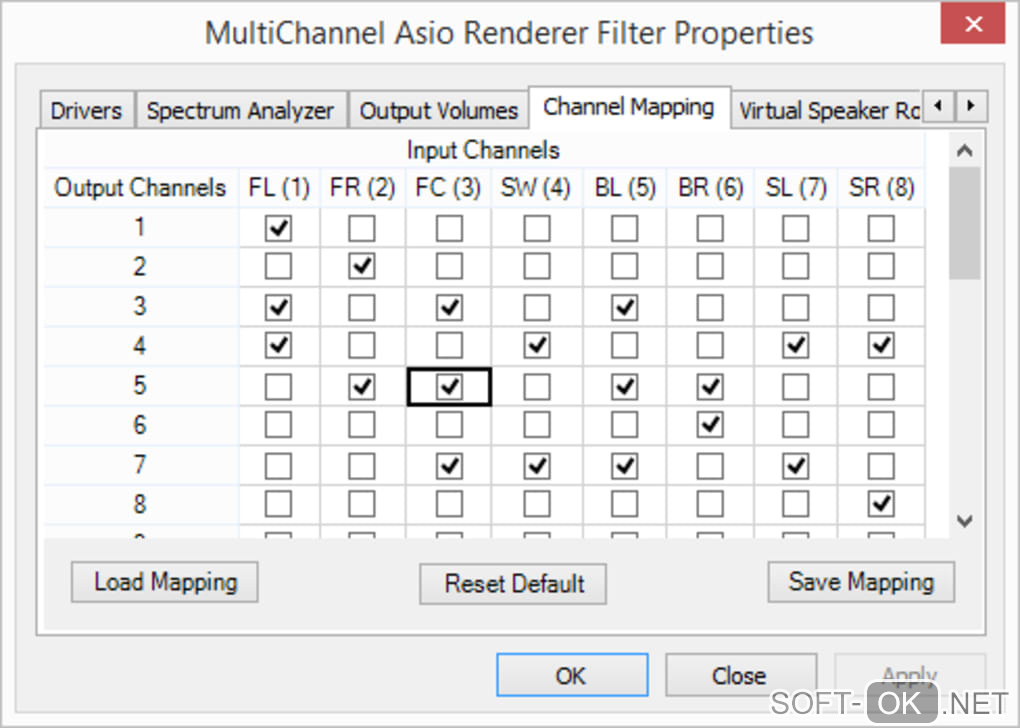The width and height of the screenshot is (1020, 728).
Task: Uncheck SL (7) for output channel 4
Action: click(796, 345)
